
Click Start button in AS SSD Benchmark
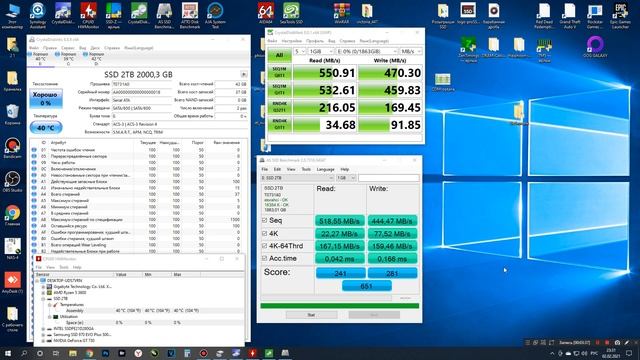click(x=311, y=315)
